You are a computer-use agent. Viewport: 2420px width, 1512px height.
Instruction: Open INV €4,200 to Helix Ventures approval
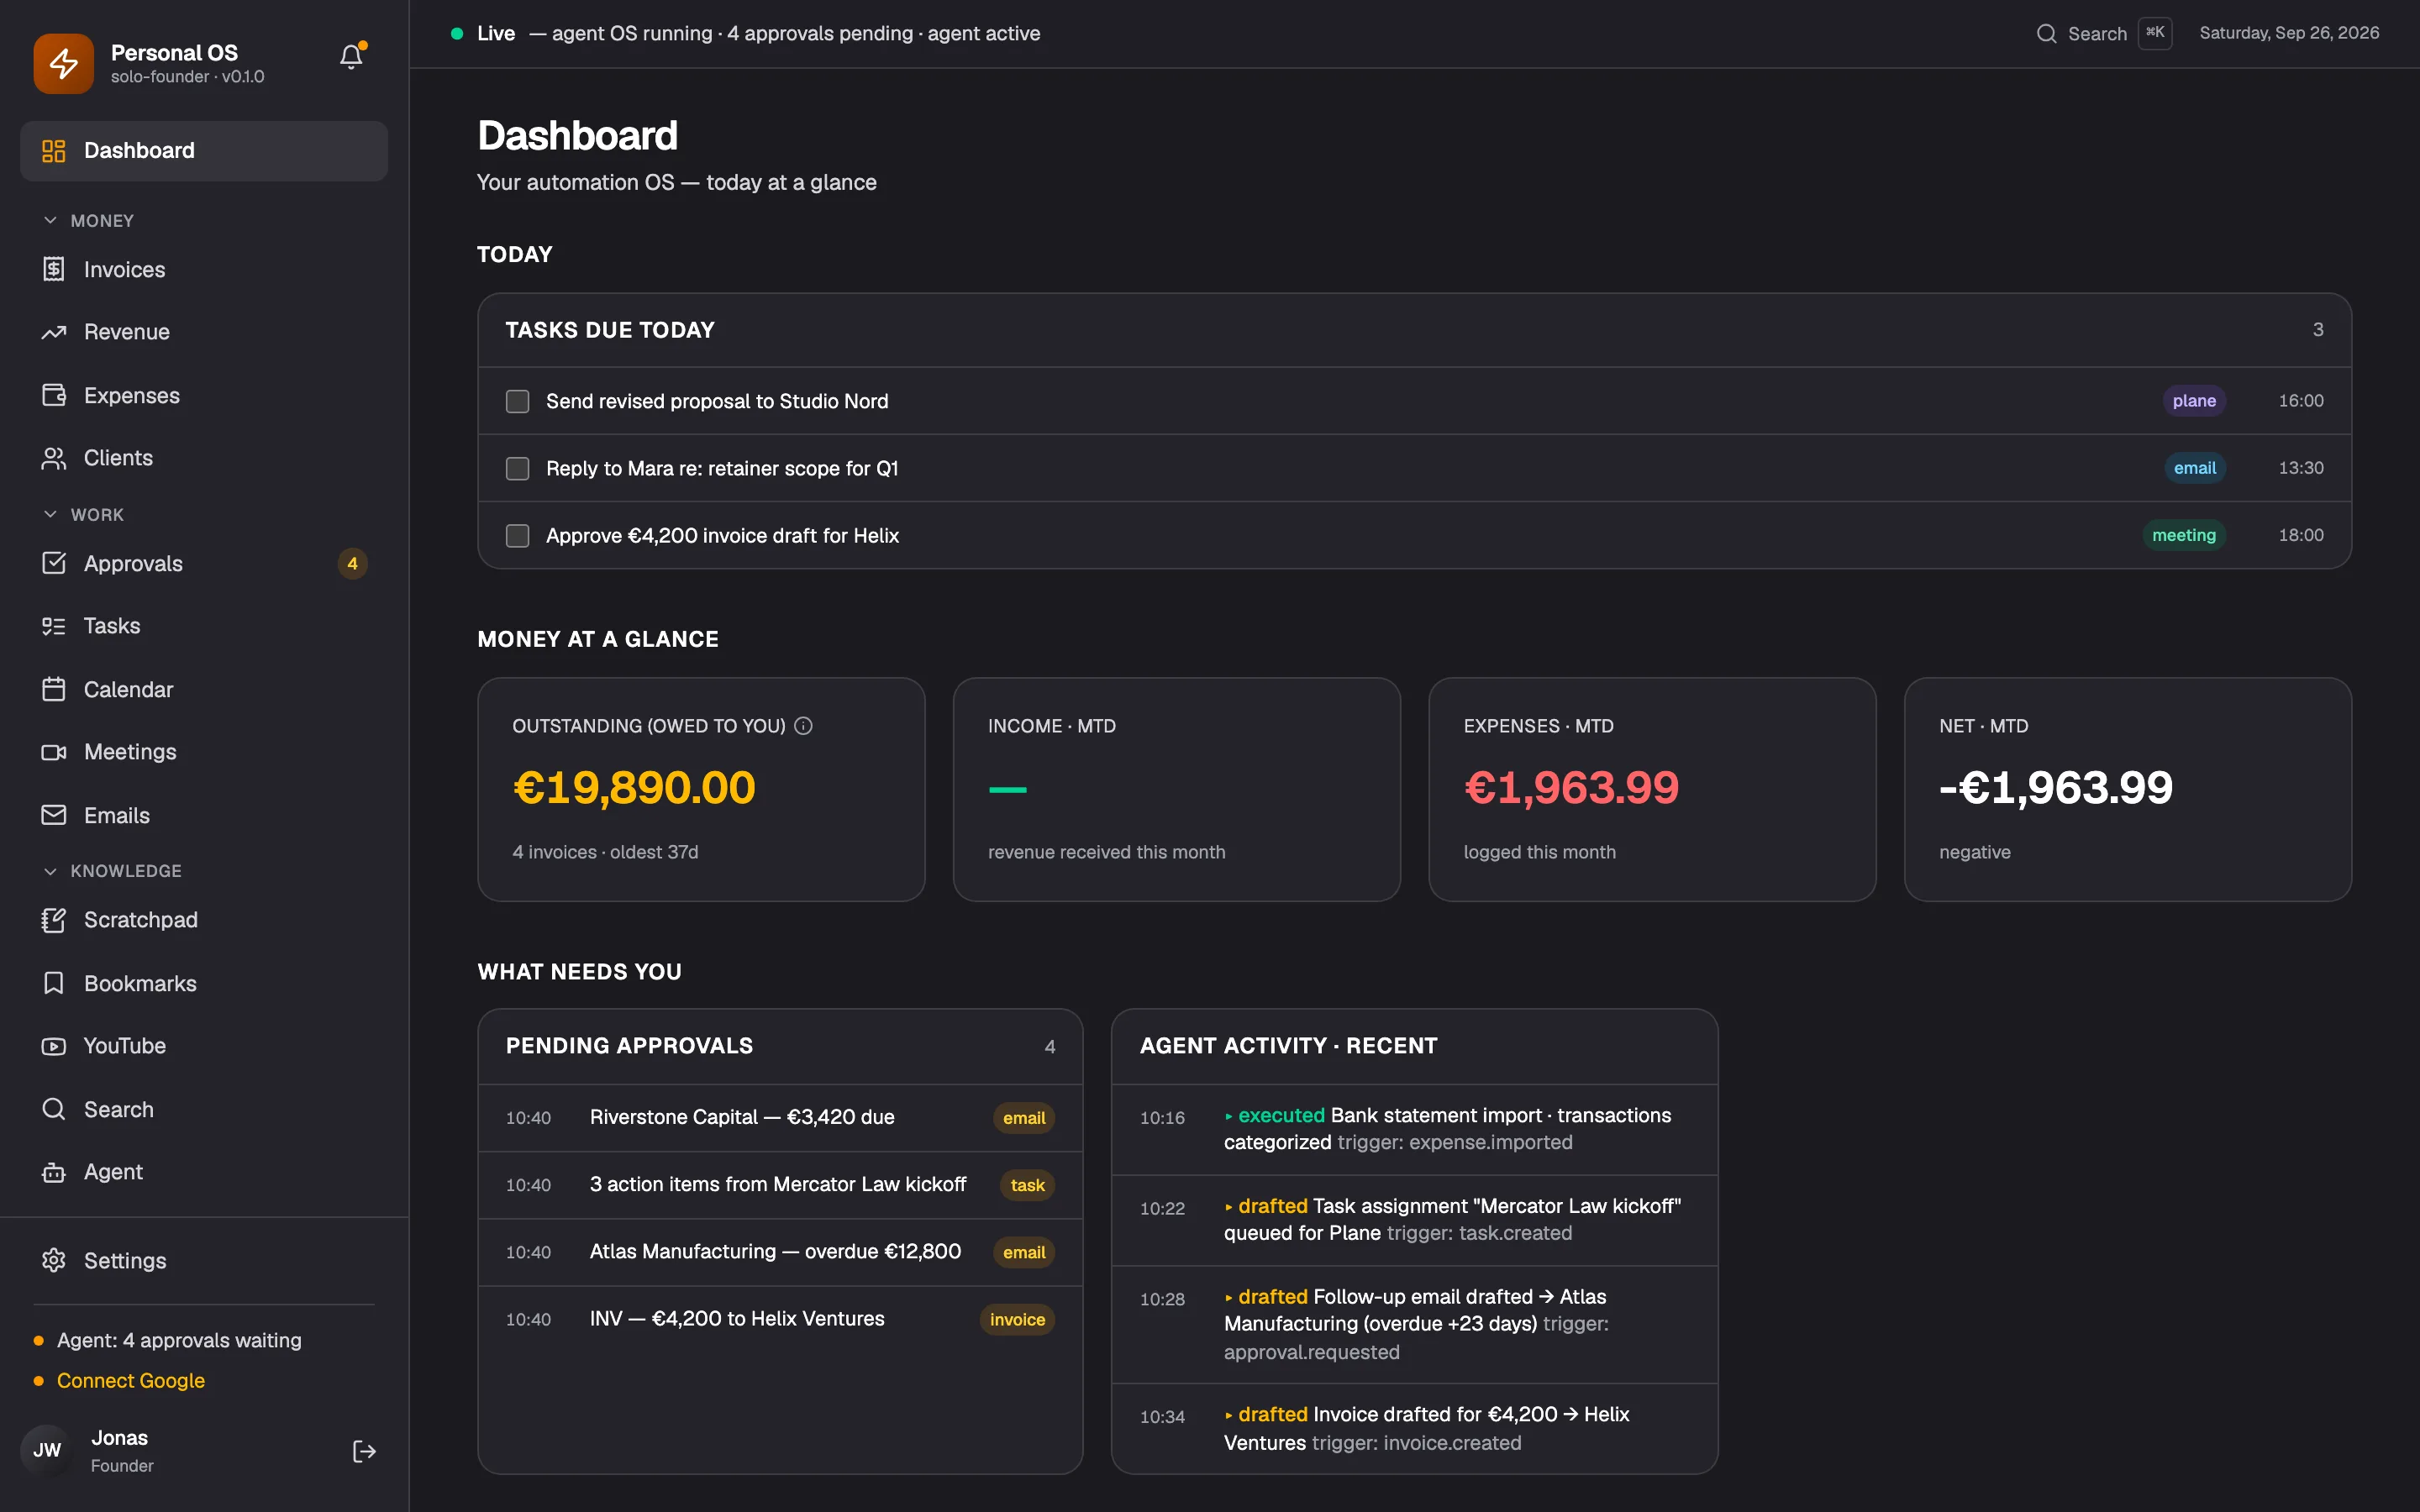pos(780,1318)
